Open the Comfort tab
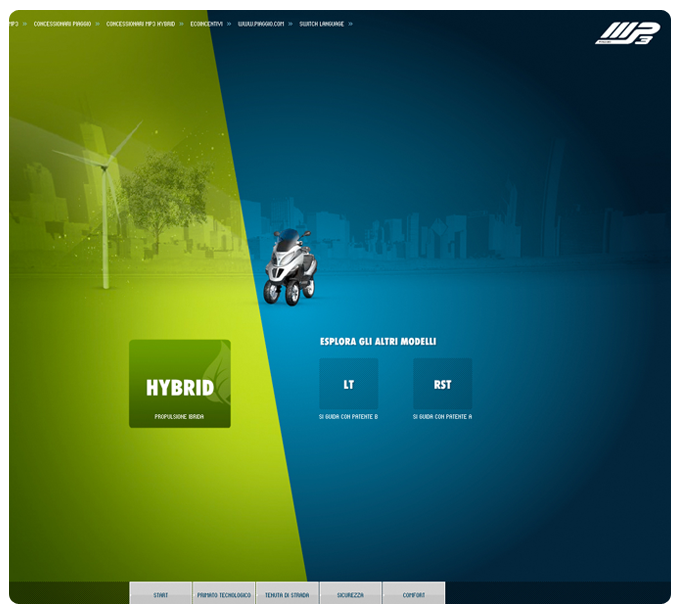Image resolution: width=680 pixels, height=615 pixels. 414,593
